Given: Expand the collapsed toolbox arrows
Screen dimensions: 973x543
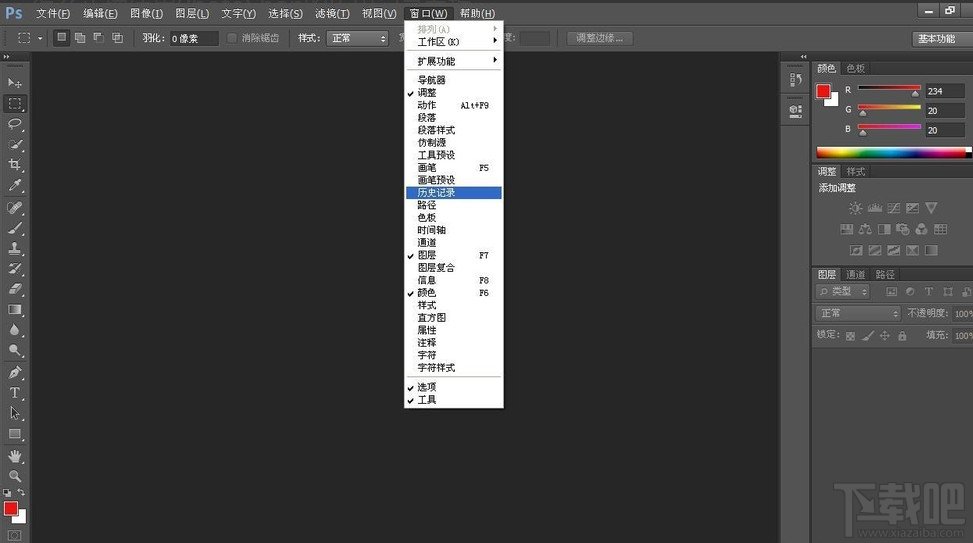Looking at the screenshot, I should 7,56.
